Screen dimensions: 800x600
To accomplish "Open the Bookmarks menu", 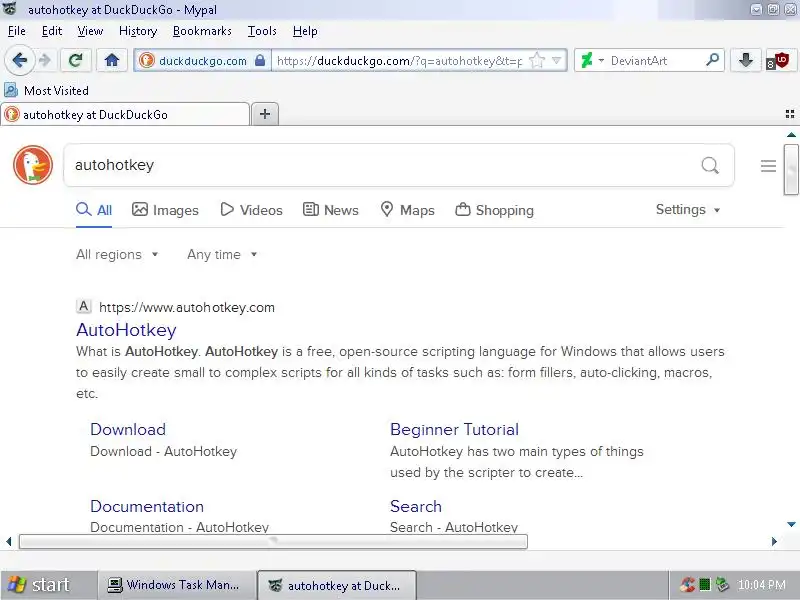I will [x=202, y=31].
